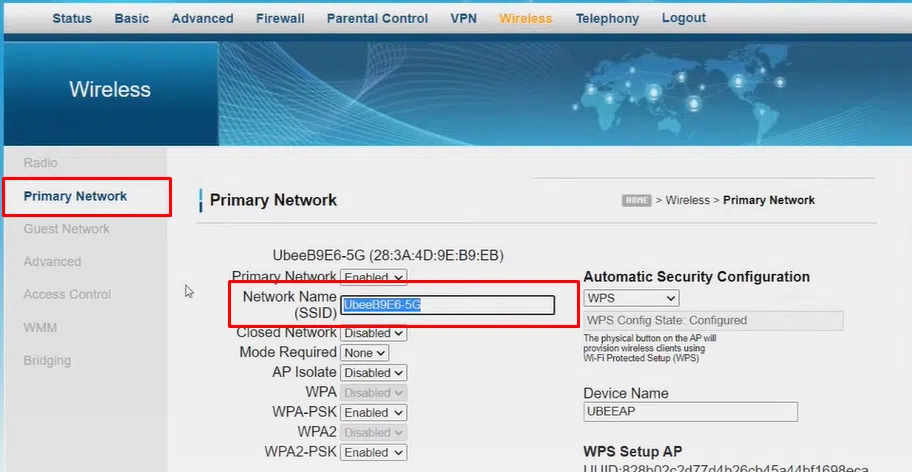Open Bridging sidebar item

(x=47, y=360)
